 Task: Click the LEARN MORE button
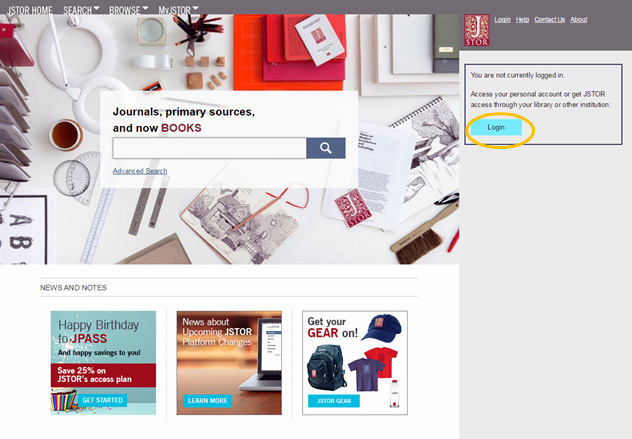(x=208, y=401)
